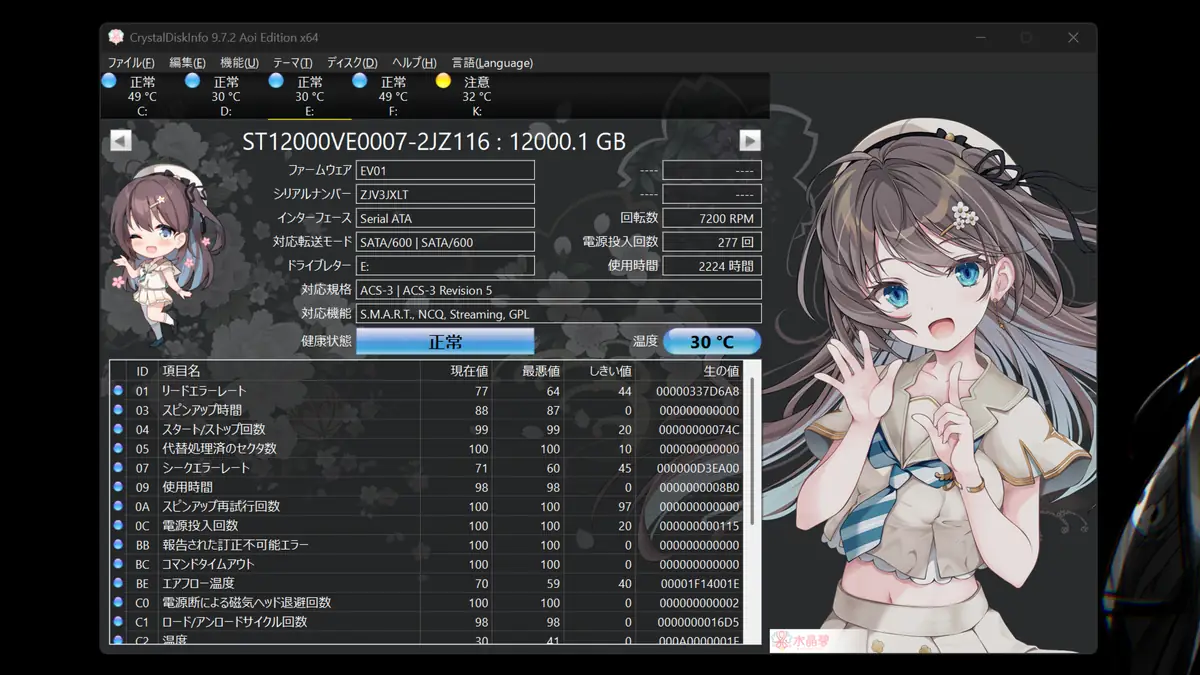Click the CrystalDiskInfo app icon in title bar
The width and height of the screenshot is (1200, 675).
[x=116, y=37]
